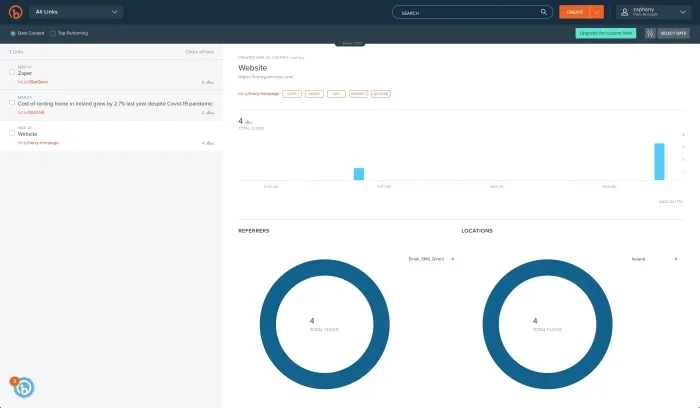Click the Copy button
The height and width of the screenshot is (408, 700).
click(292, 94)
